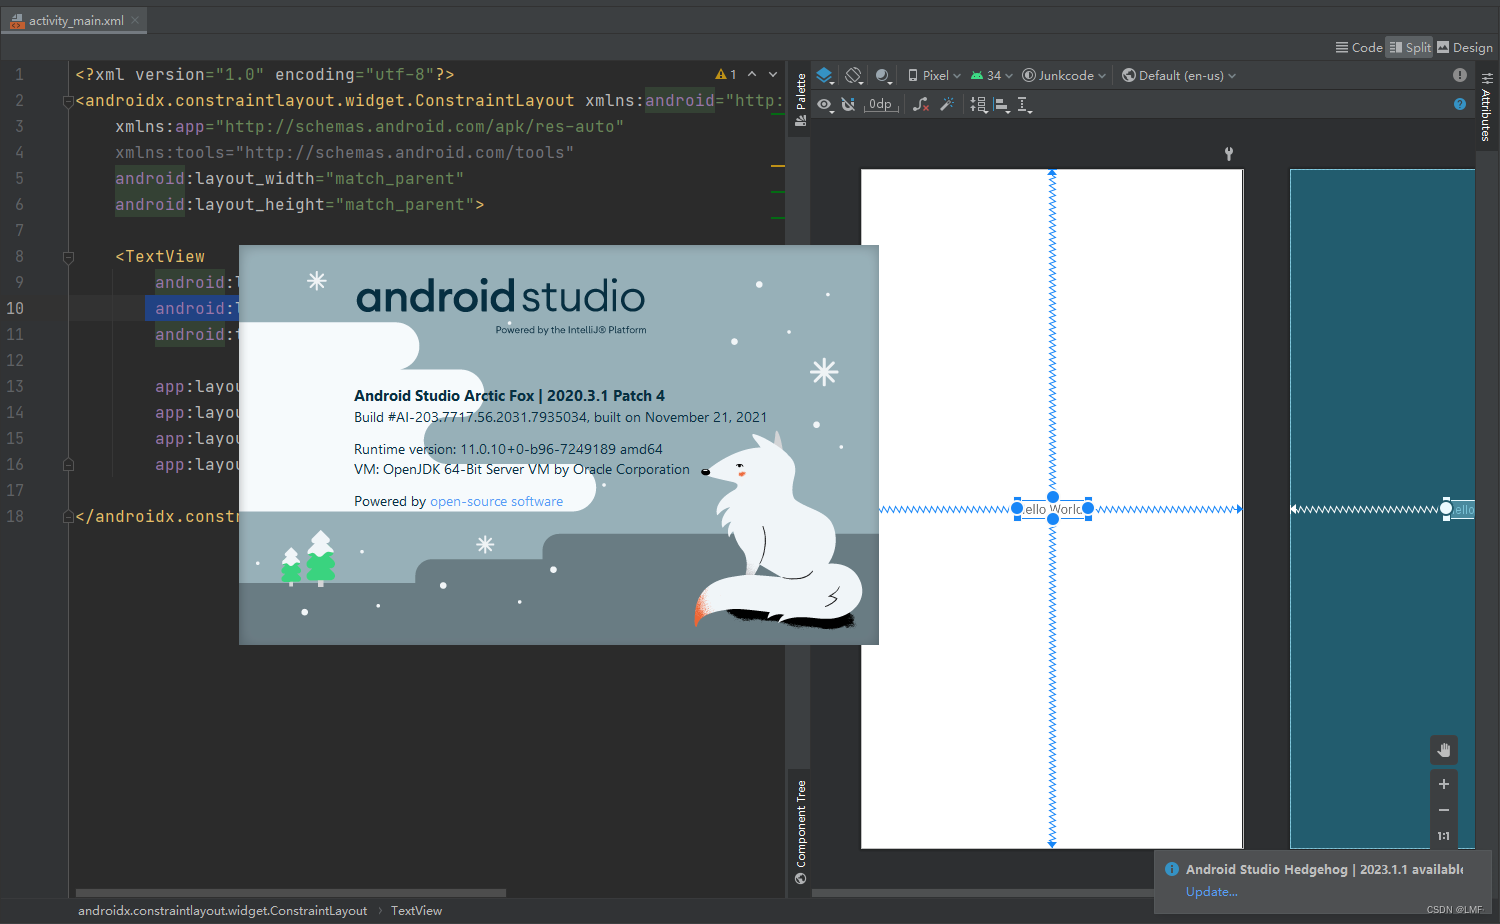The width and height of the screenshot is (1500, 924).
Task: Zoom out with the minus button
Action: [1444, 810]
